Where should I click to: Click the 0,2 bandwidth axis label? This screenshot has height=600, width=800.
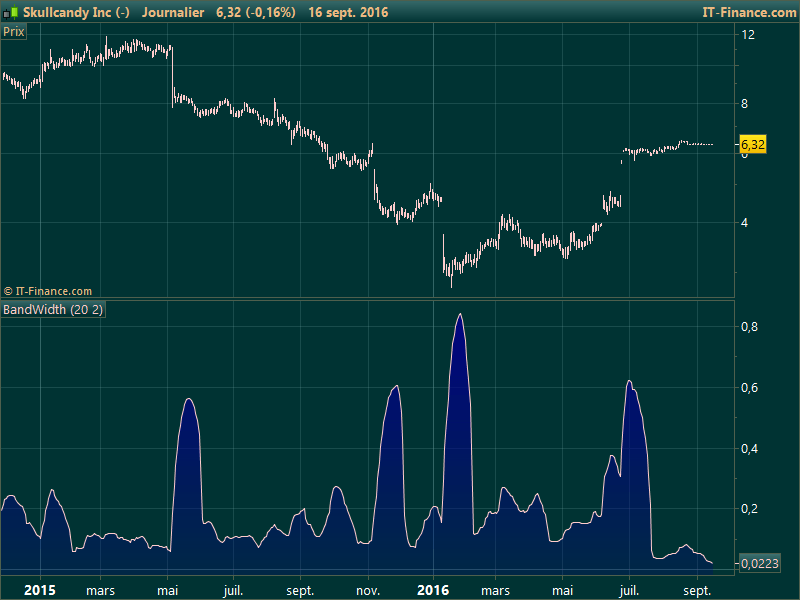coord(749,509)
